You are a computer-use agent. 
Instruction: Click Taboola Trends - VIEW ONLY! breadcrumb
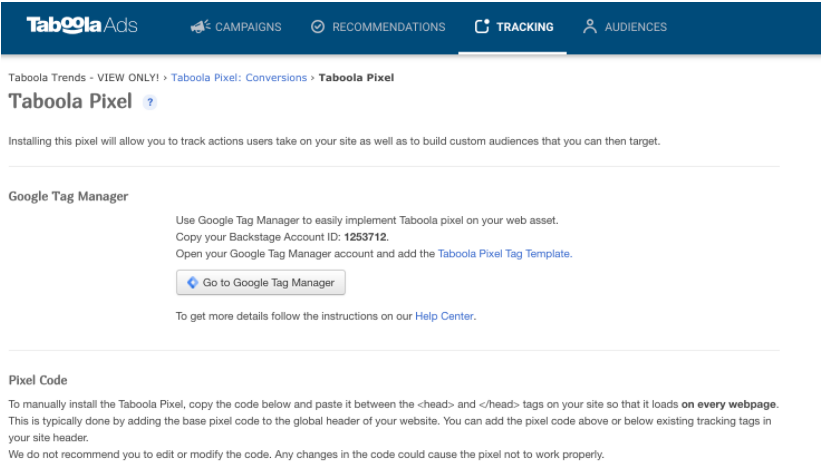(x=84, y=78)
